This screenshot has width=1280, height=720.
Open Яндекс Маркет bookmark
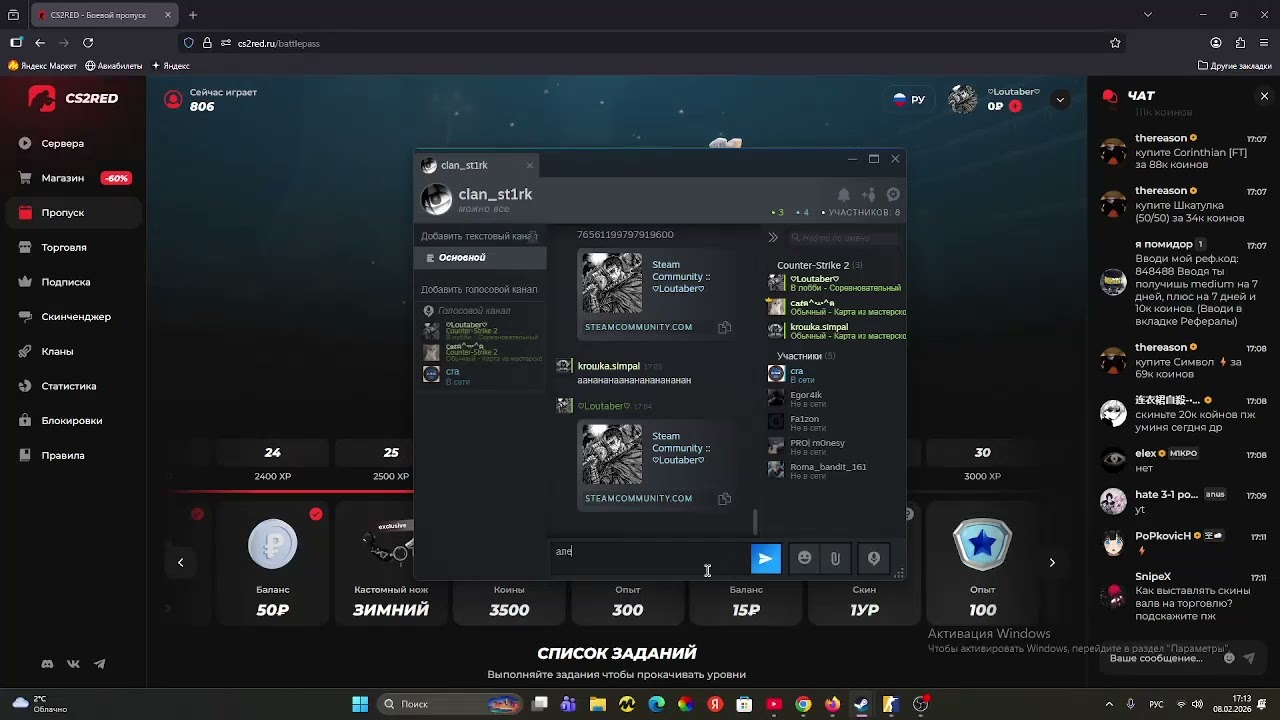42,66
